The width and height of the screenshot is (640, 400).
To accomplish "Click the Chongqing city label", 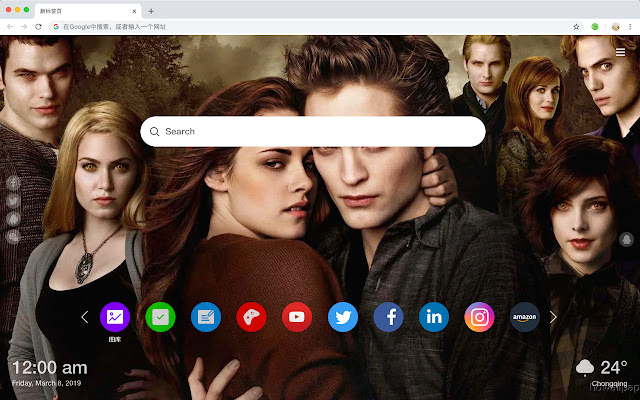I will pos(609,384).
